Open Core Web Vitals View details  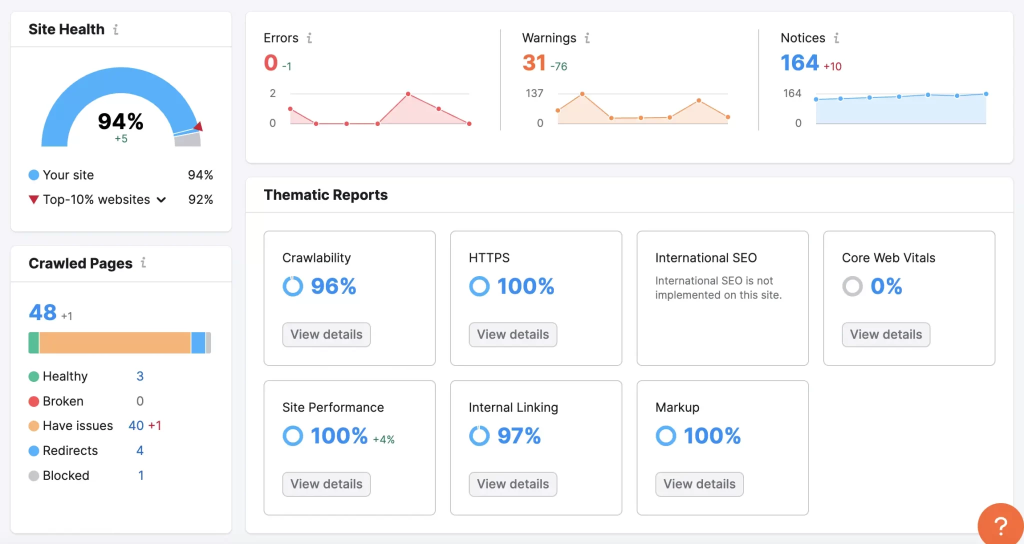coord(886,334)
